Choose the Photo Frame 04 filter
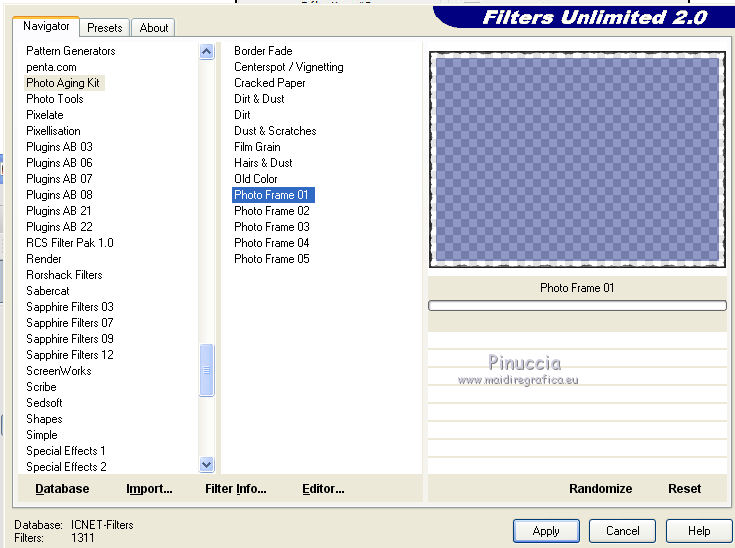This screenshot has width=735, height=548. [x=272, y=243]
